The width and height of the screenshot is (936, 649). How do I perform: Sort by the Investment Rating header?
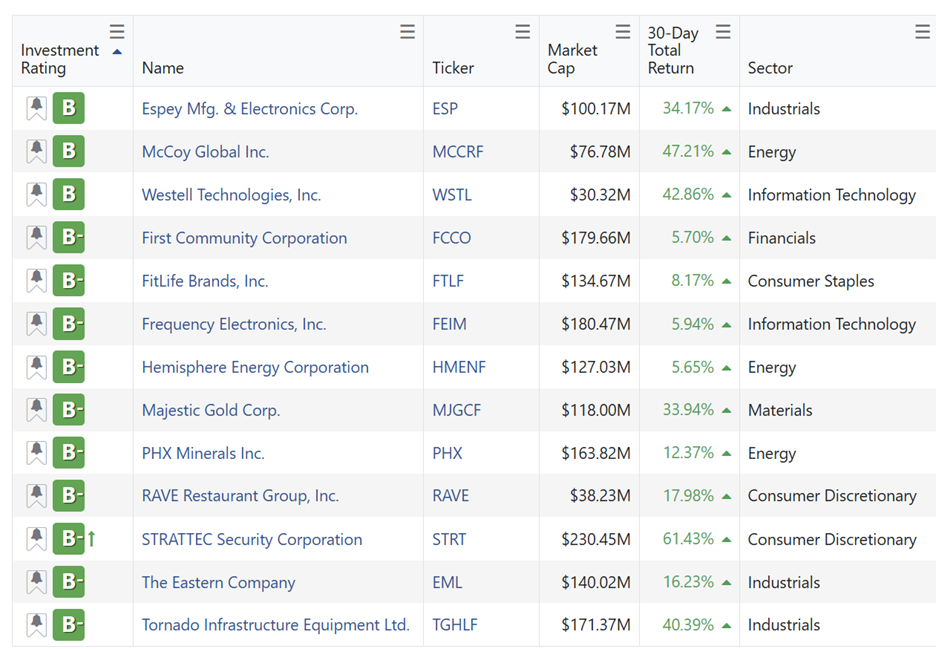point(60,59)
